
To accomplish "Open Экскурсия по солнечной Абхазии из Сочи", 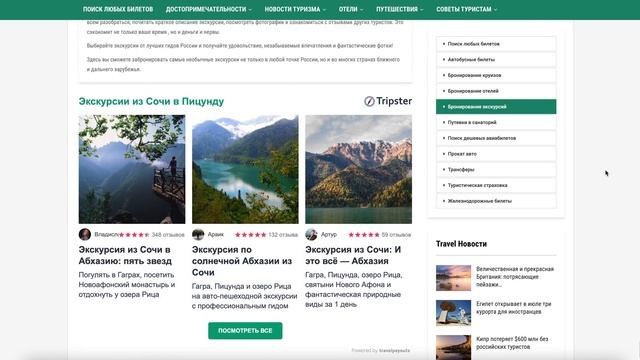I will pos(242,261).
